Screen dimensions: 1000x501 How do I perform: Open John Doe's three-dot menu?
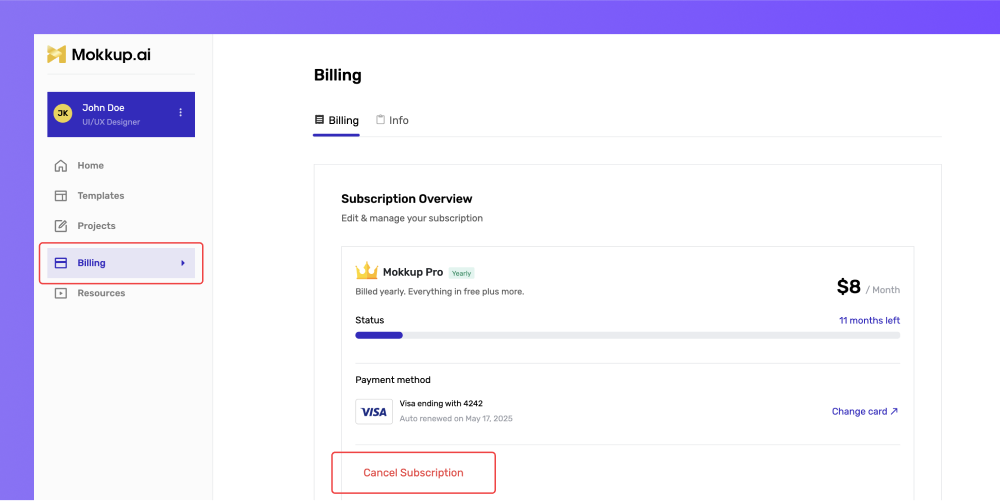(x=180, y=112)
